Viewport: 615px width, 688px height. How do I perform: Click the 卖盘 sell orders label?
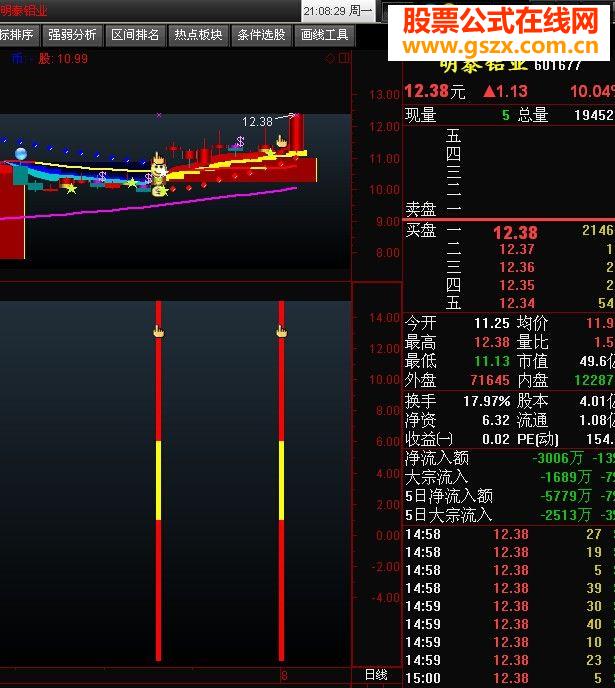coord(420,209)
